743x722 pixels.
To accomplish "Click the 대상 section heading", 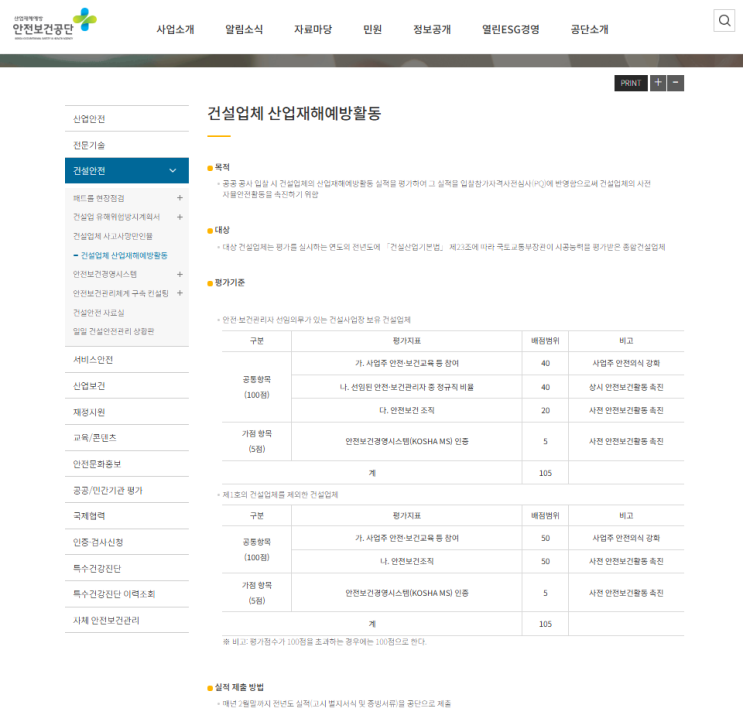I will tap(222, 230).
